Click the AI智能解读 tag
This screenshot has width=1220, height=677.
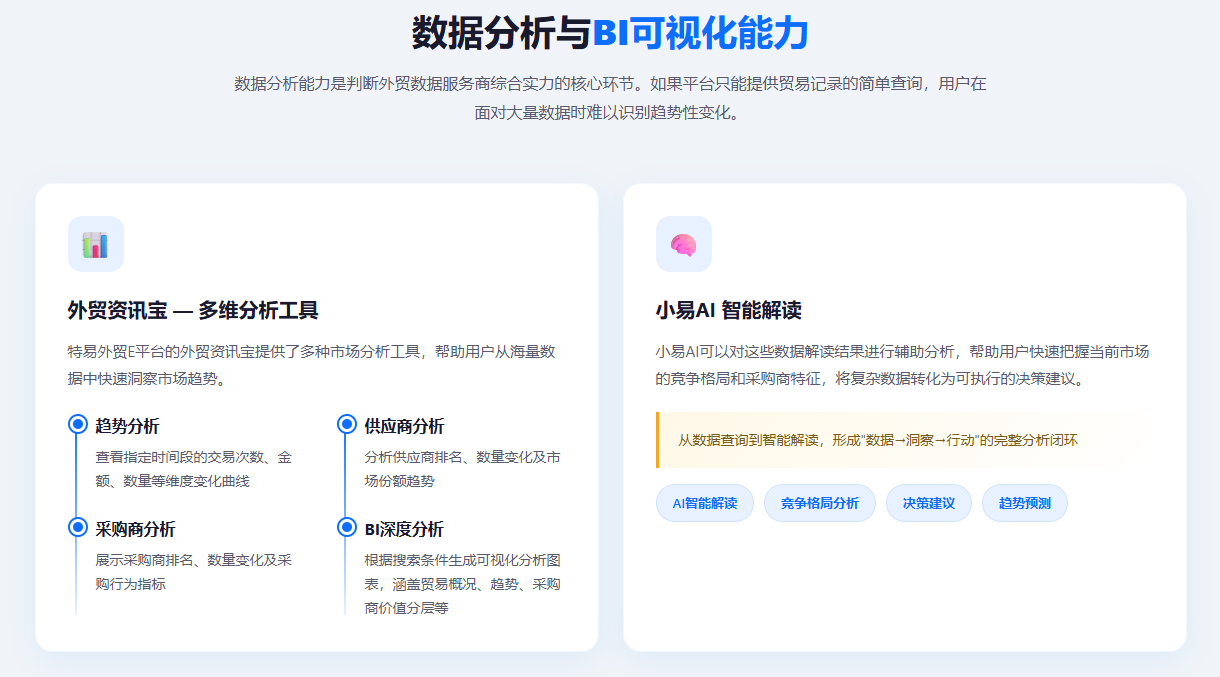704,503
